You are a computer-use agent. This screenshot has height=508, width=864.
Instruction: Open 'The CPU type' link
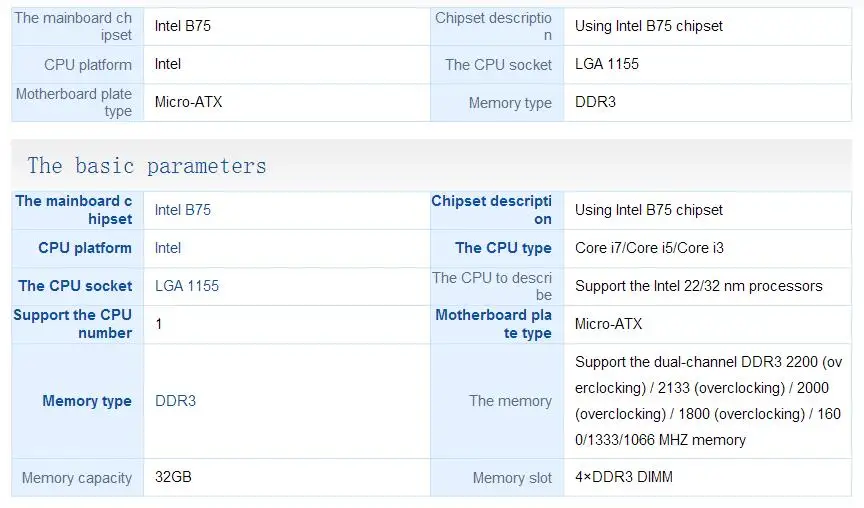tap(503, 248)
